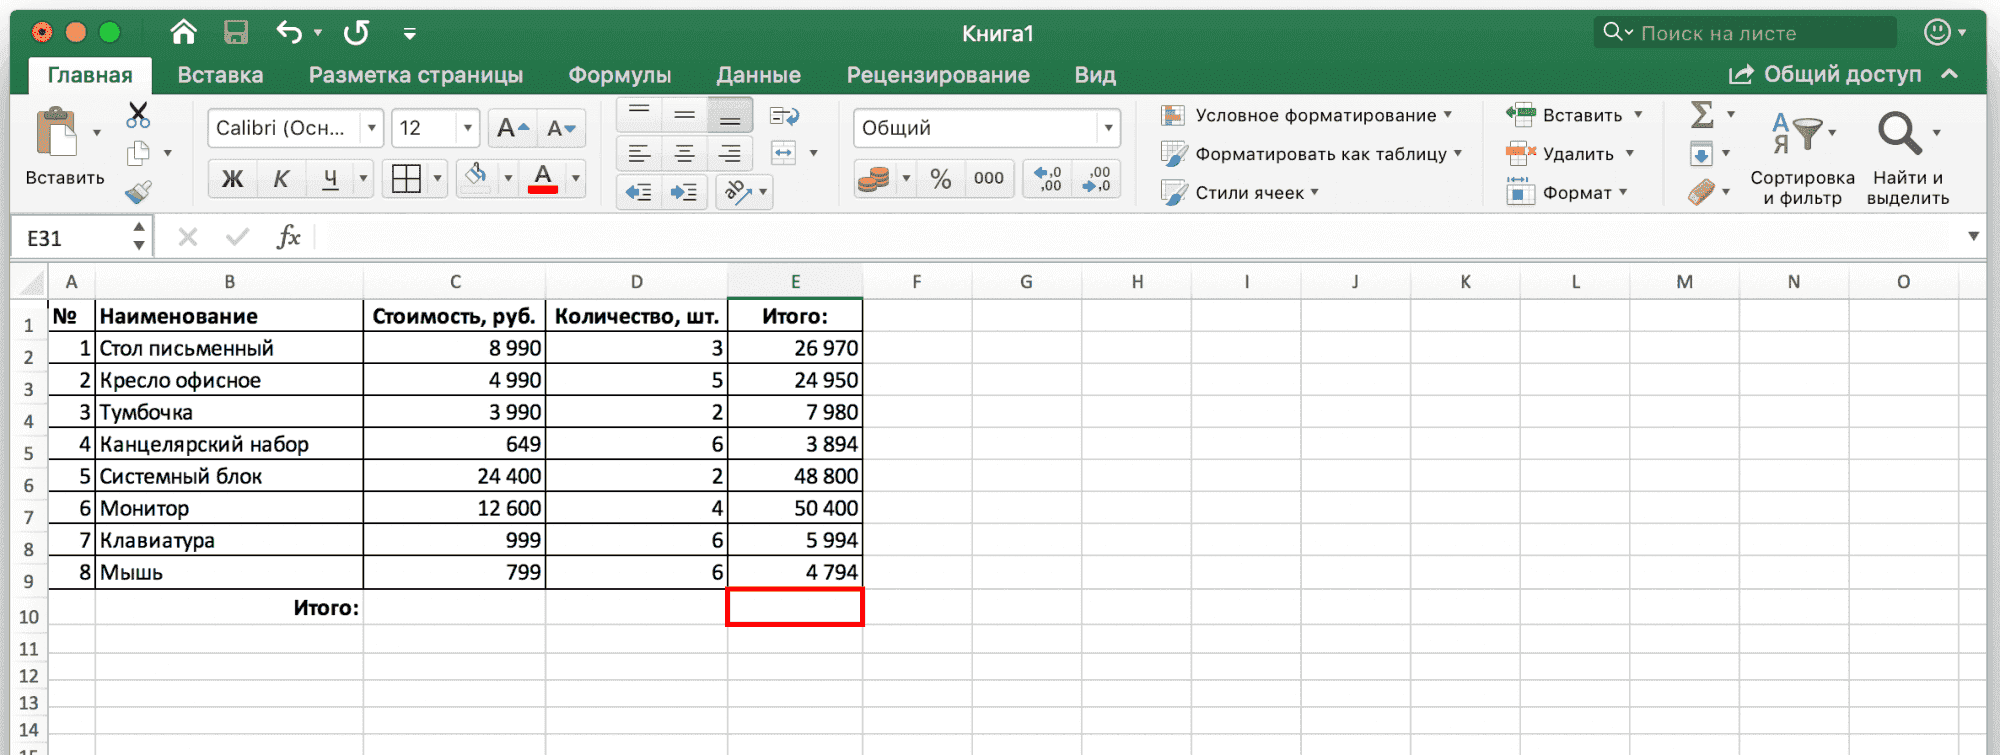
Task: Undo the last action
Action: tap(290, 33)
